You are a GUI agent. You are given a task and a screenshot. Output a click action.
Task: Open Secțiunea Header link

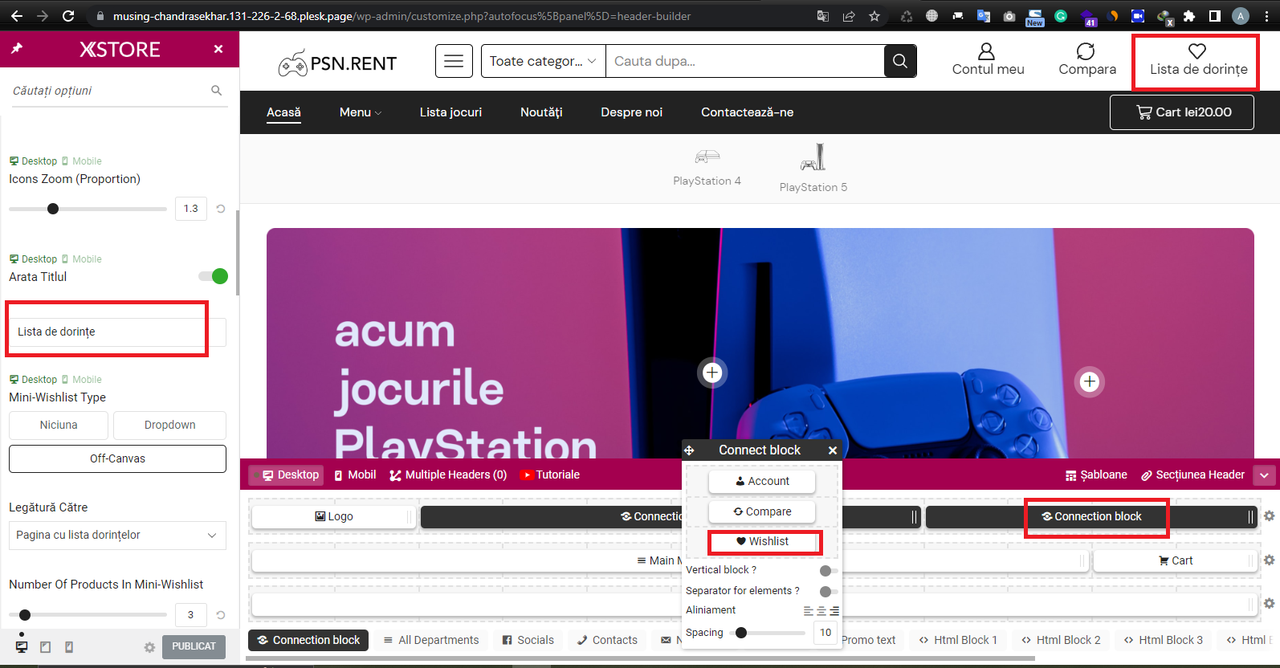click(x=1193, y=475)
